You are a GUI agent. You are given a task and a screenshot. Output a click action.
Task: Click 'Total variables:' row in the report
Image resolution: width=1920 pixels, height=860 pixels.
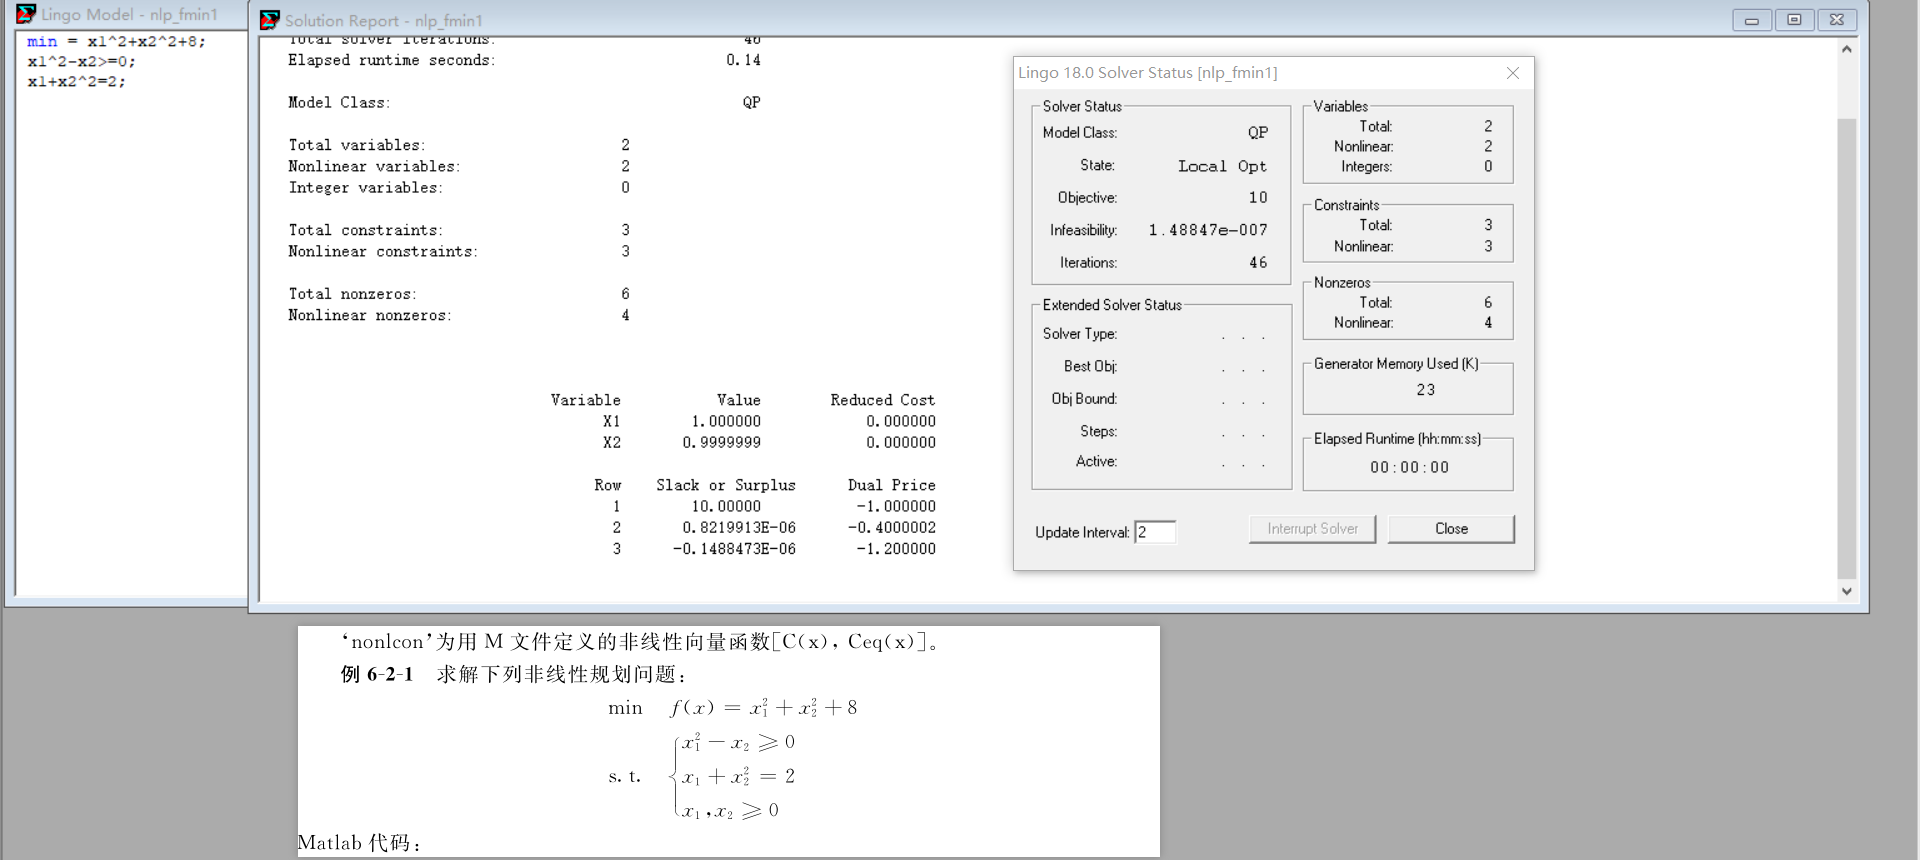click(x=459, y=145)
